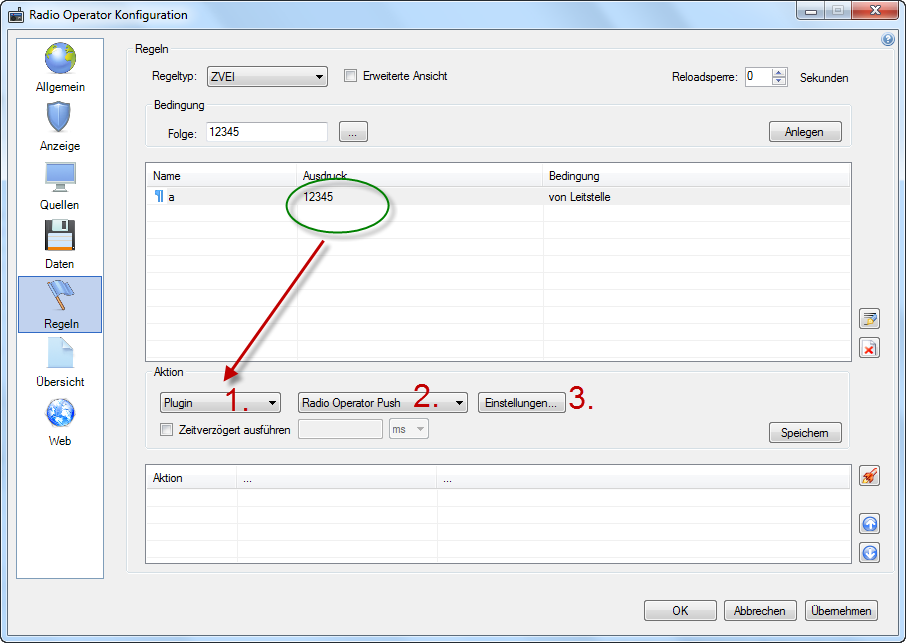Viewport: 906px width, 643px height.
Task: Click the Folge input field
Action: [267, 132]
